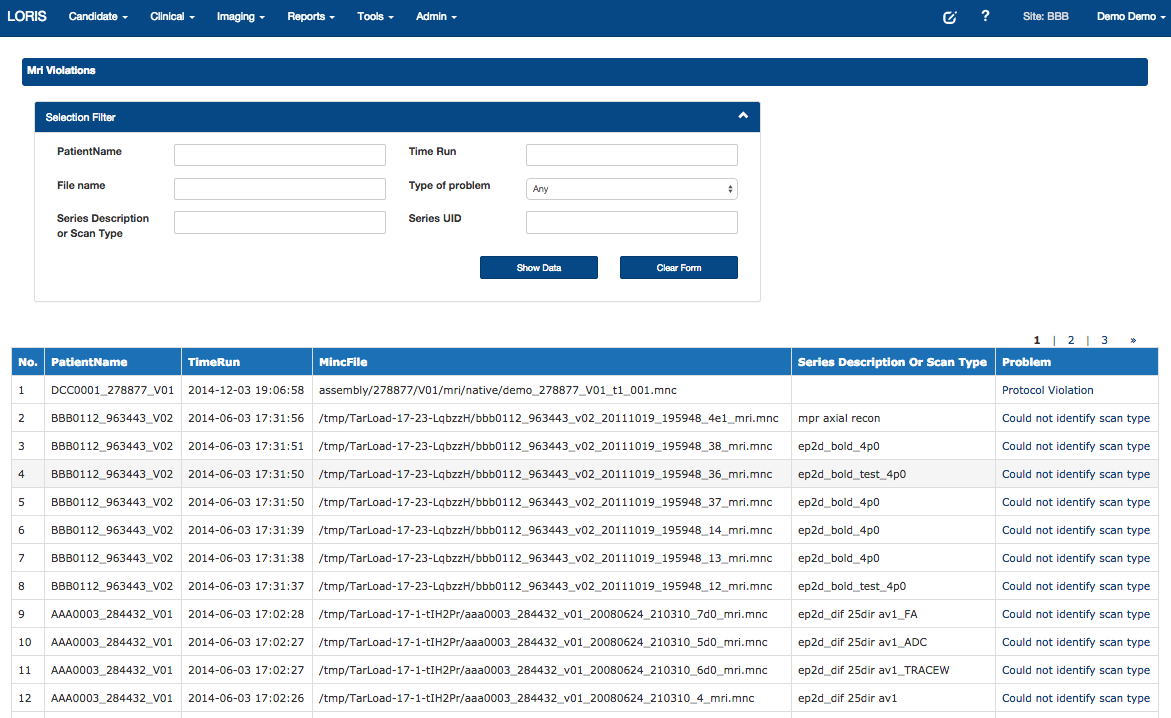
Task: Expand the Demo Demo user menu
Action: 1126,17
